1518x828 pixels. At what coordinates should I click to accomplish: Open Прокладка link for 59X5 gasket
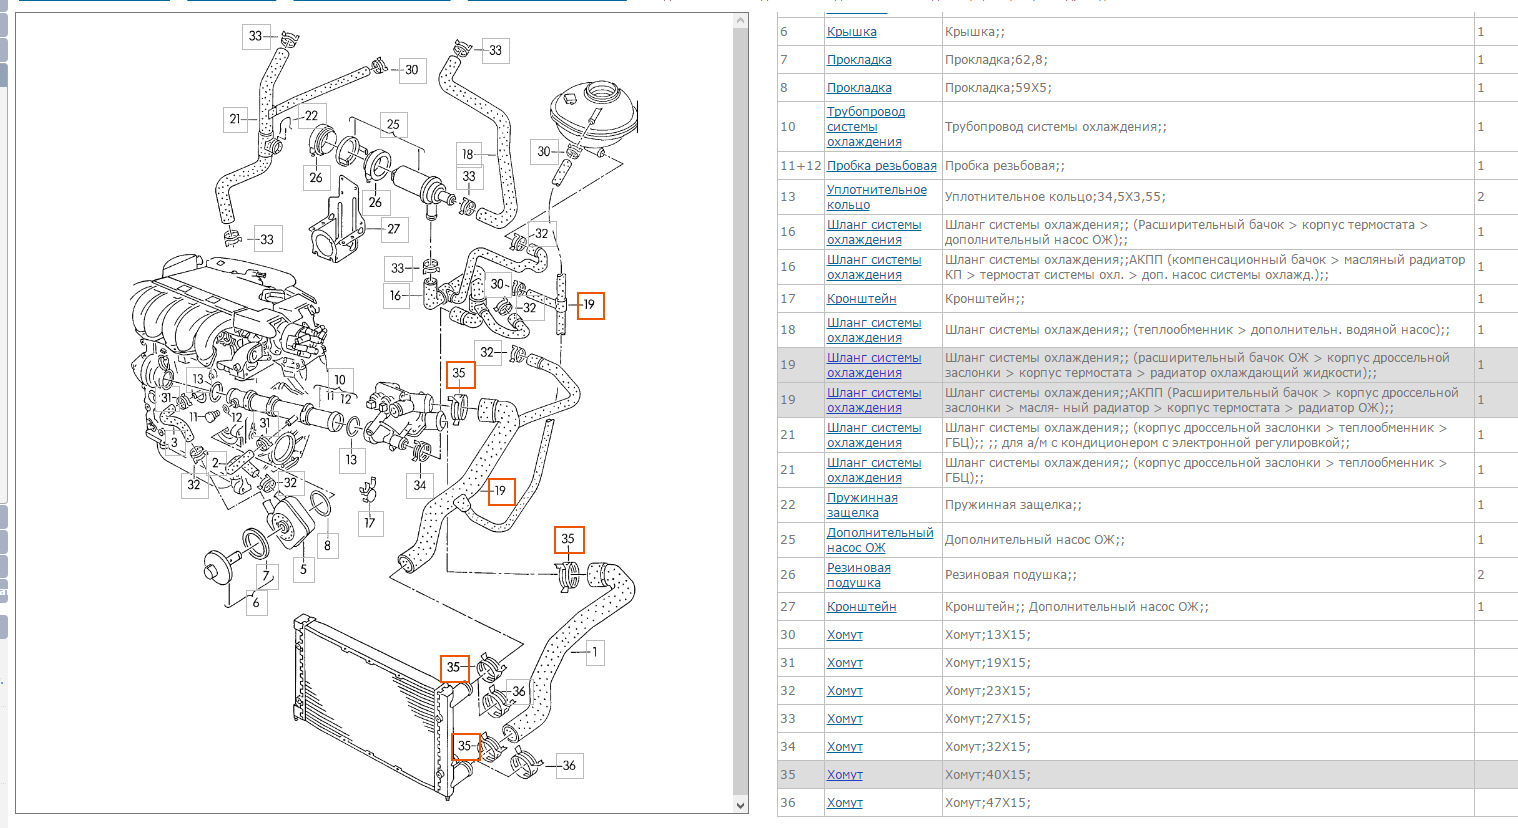(859, 88)
